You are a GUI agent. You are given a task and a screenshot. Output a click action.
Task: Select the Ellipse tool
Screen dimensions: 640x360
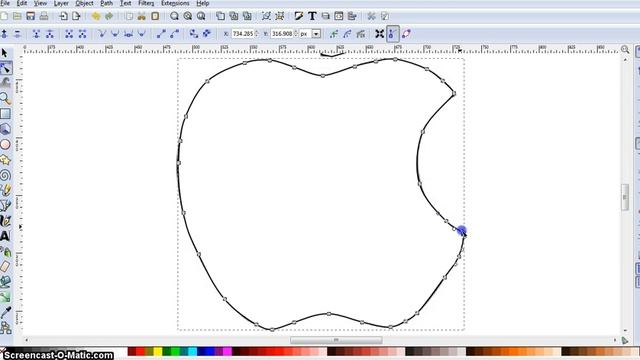(5, 144)
